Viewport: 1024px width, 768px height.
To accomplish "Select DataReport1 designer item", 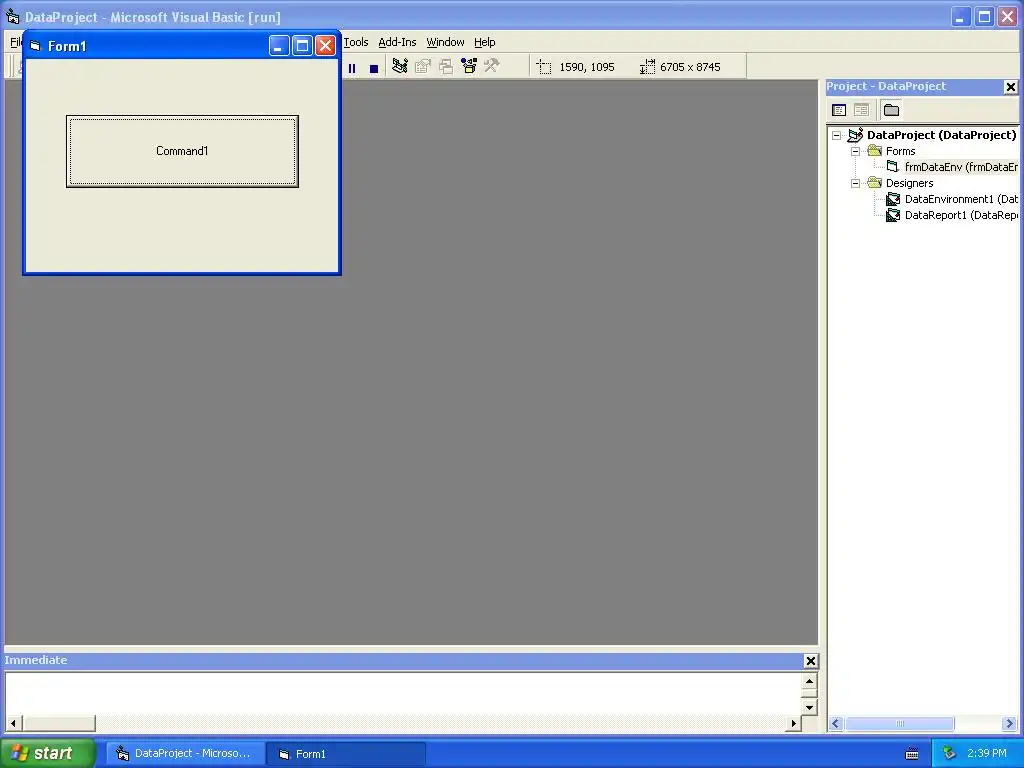I will [961, 215].
